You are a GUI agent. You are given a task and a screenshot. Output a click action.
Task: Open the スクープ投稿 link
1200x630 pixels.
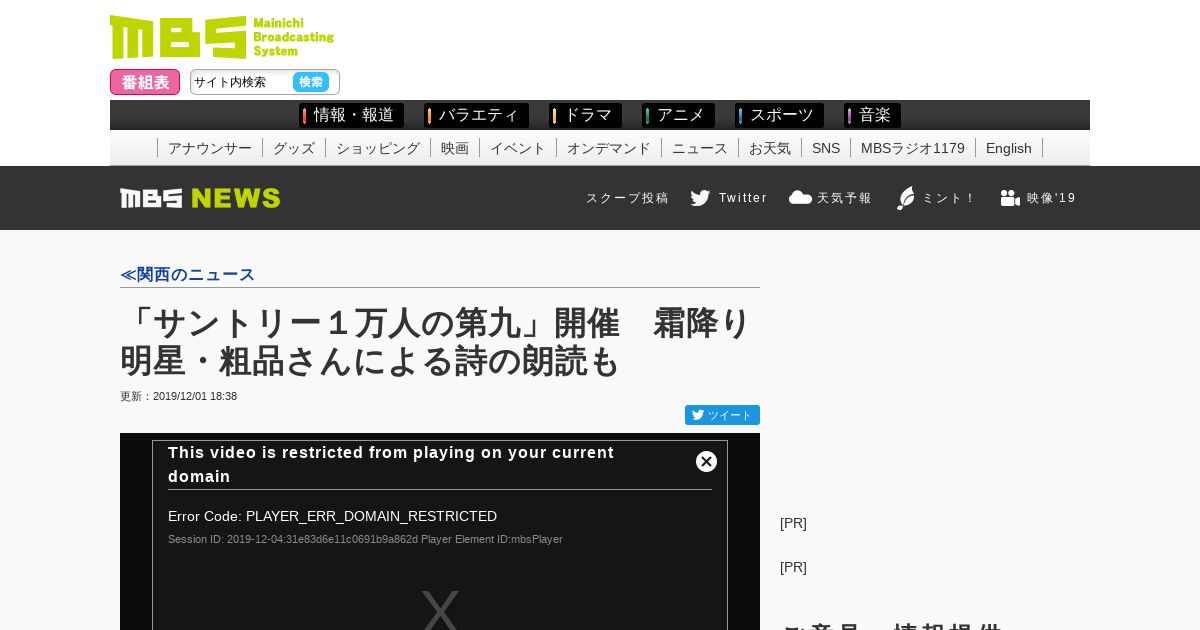(x=627, y=198)
